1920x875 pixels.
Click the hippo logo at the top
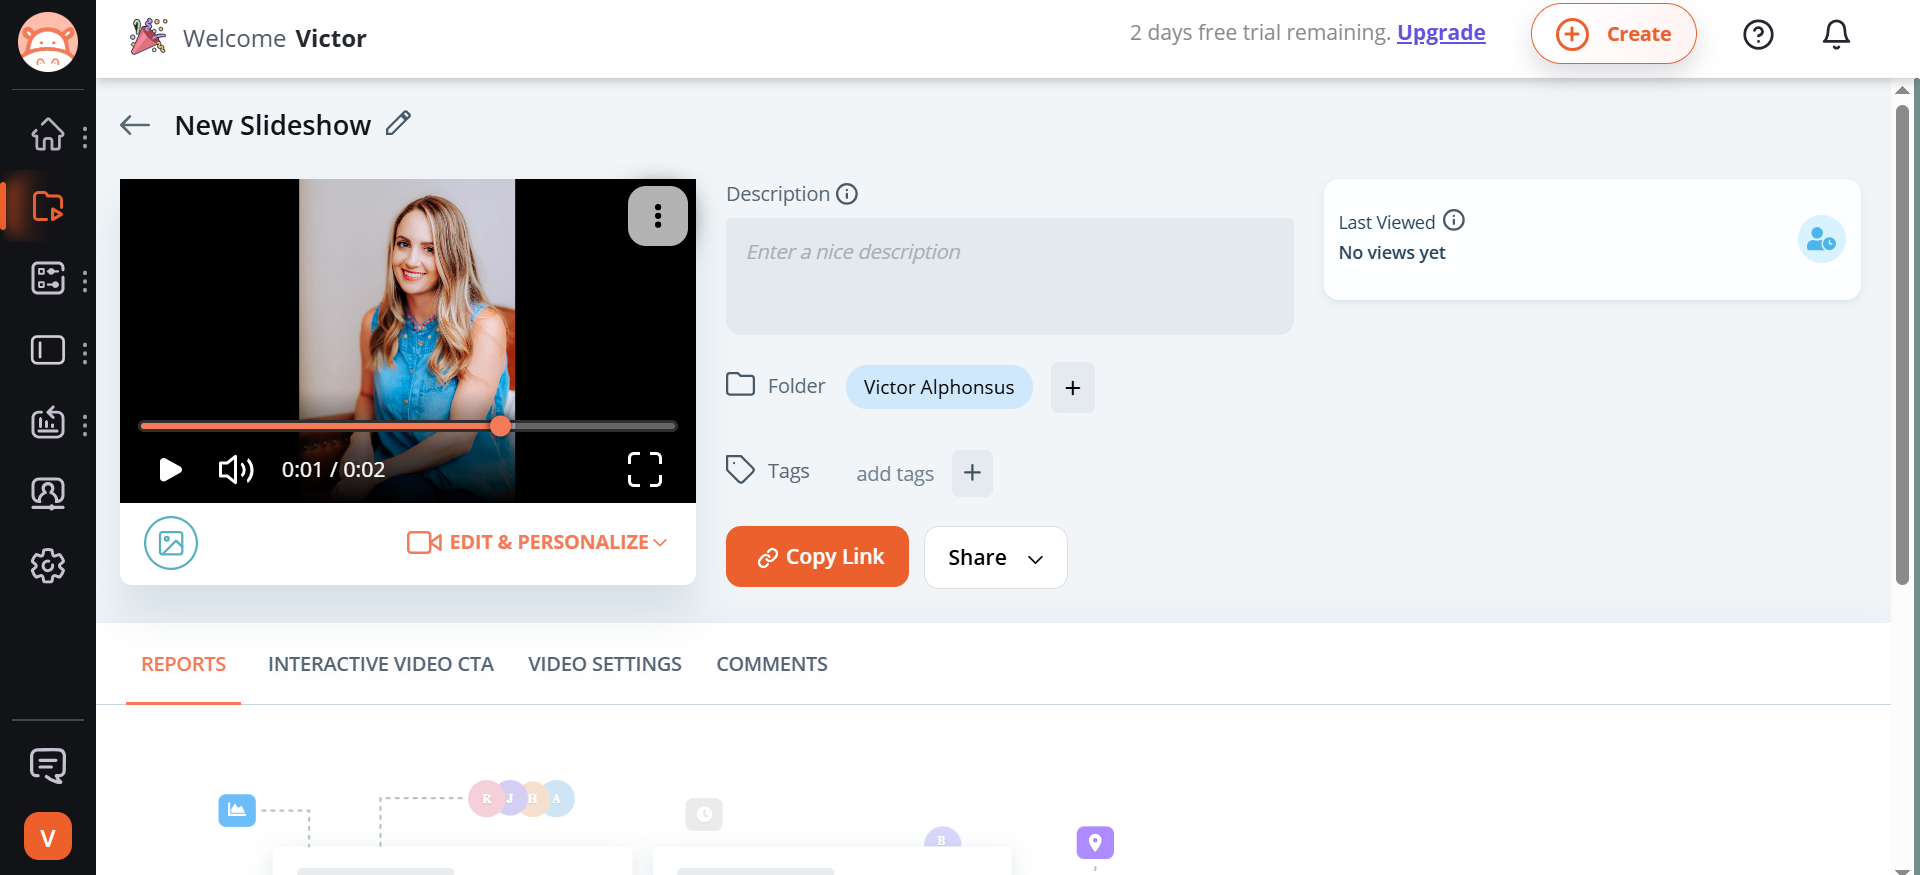point(48,42)
